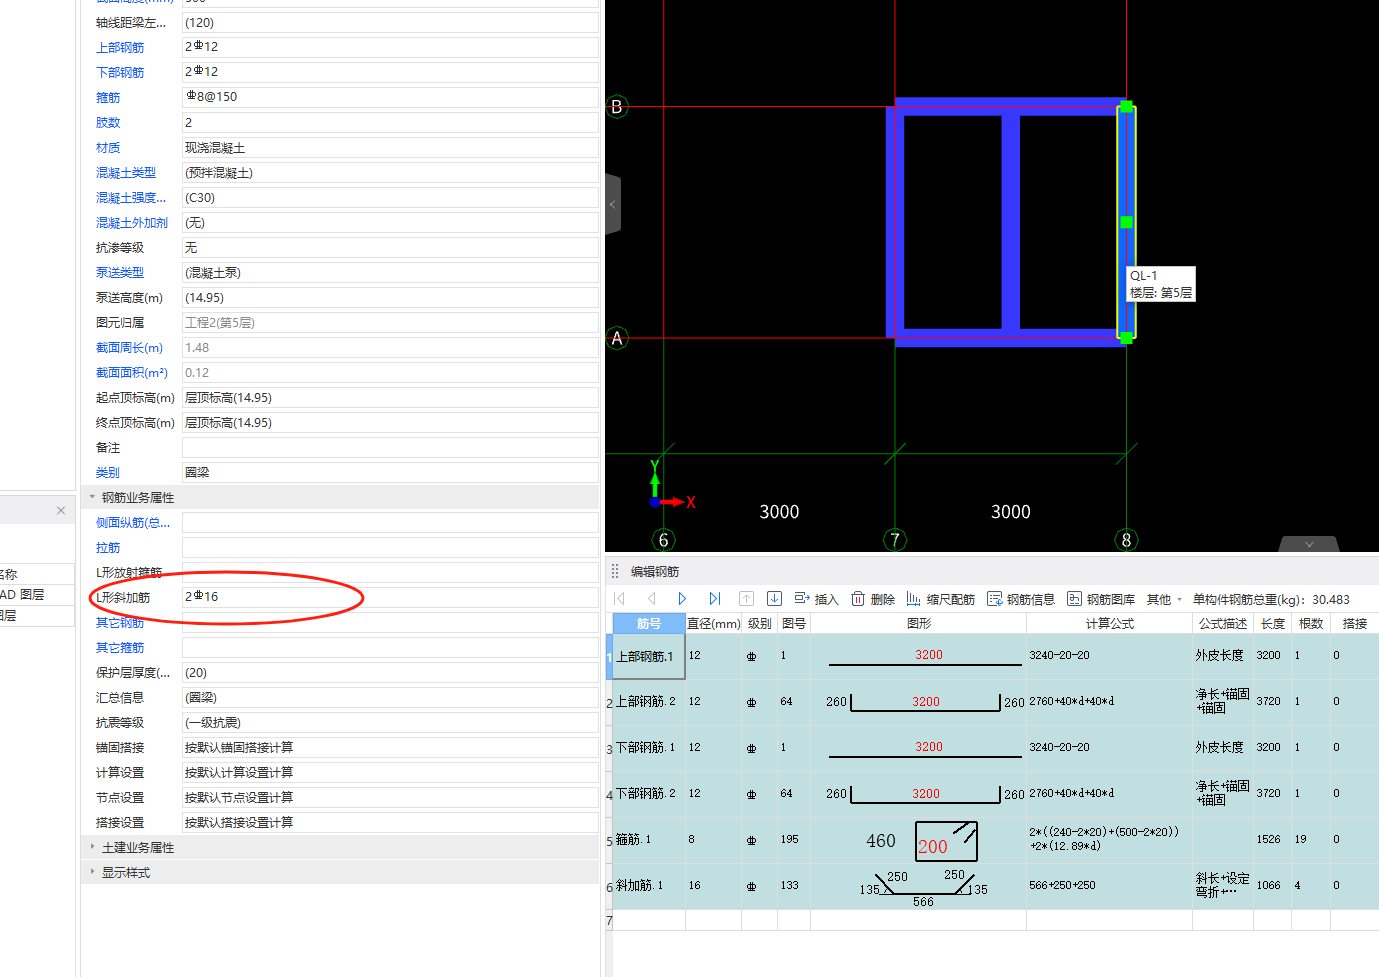Open 钢筋图库 library
The width and height of the screenshot is (1379, 977).
1101,599
